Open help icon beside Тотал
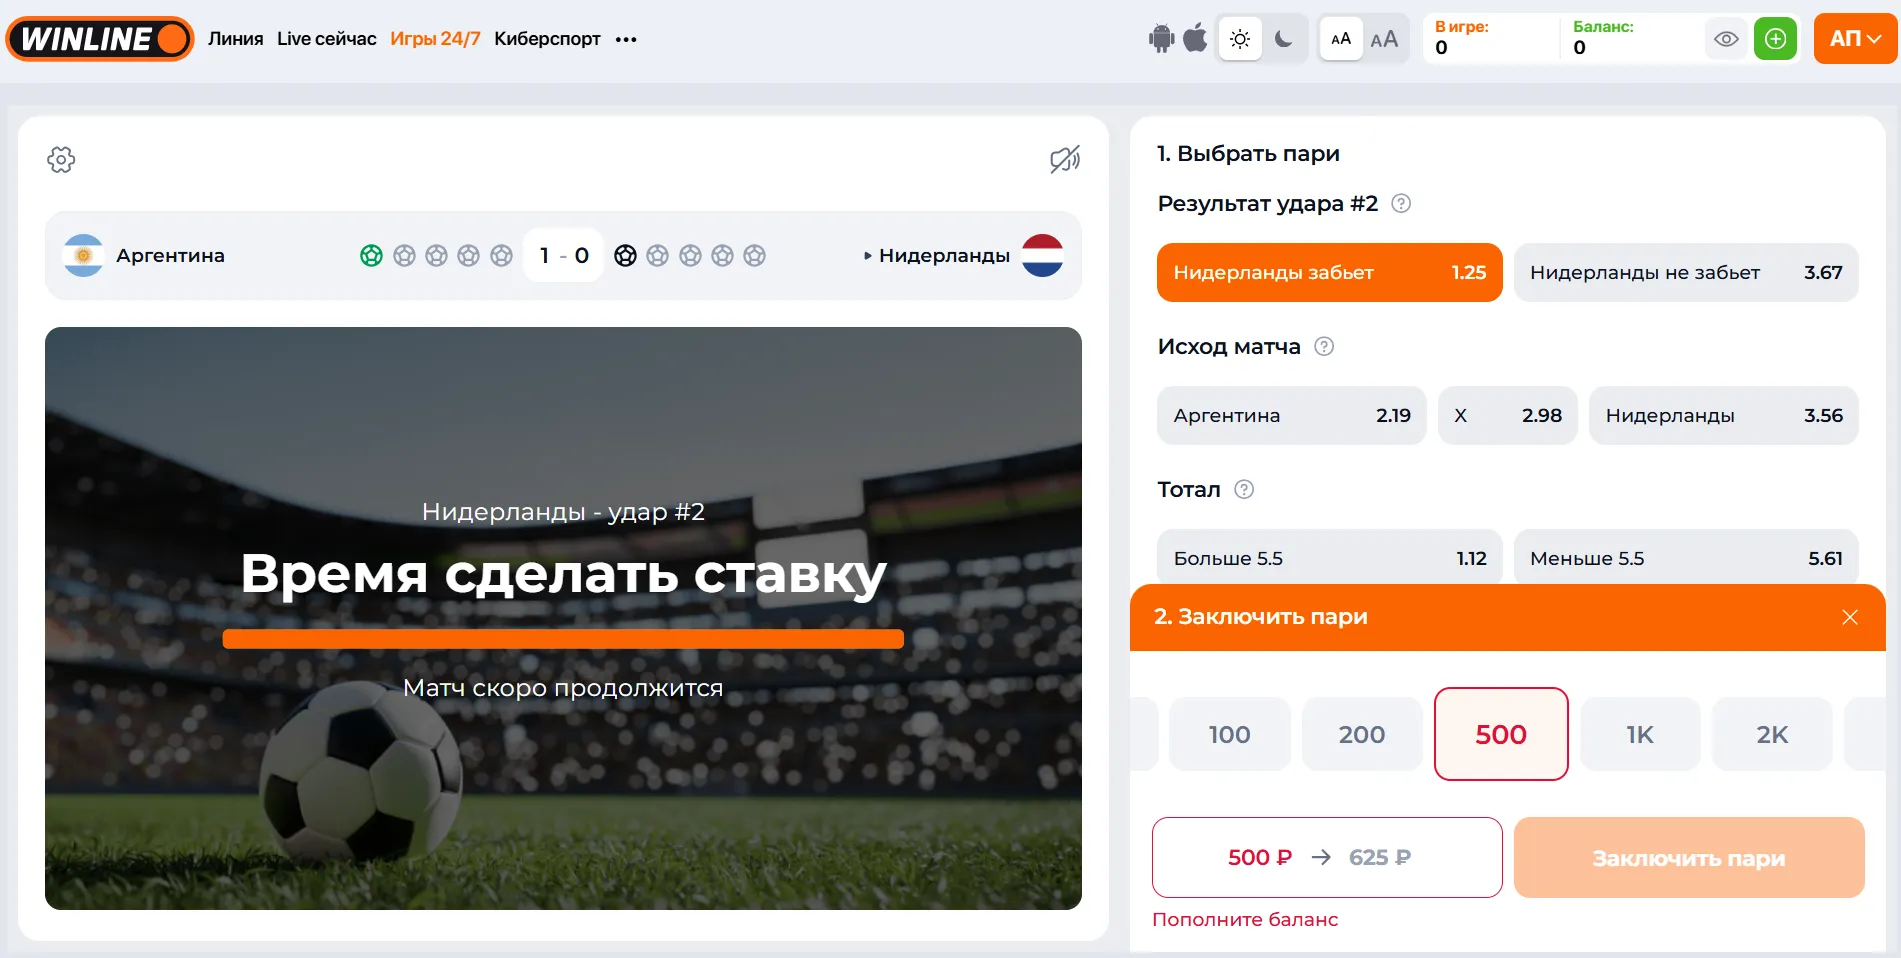Image resolution: width=1901 pixels, height=958 pixels. [1244, 490]
